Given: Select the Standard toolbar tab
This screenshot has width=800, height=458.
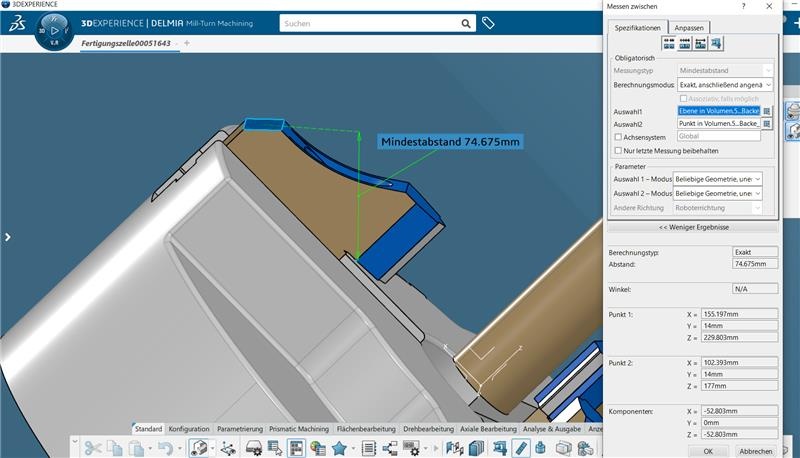Looking at the screenshot, I should [148, 429].
